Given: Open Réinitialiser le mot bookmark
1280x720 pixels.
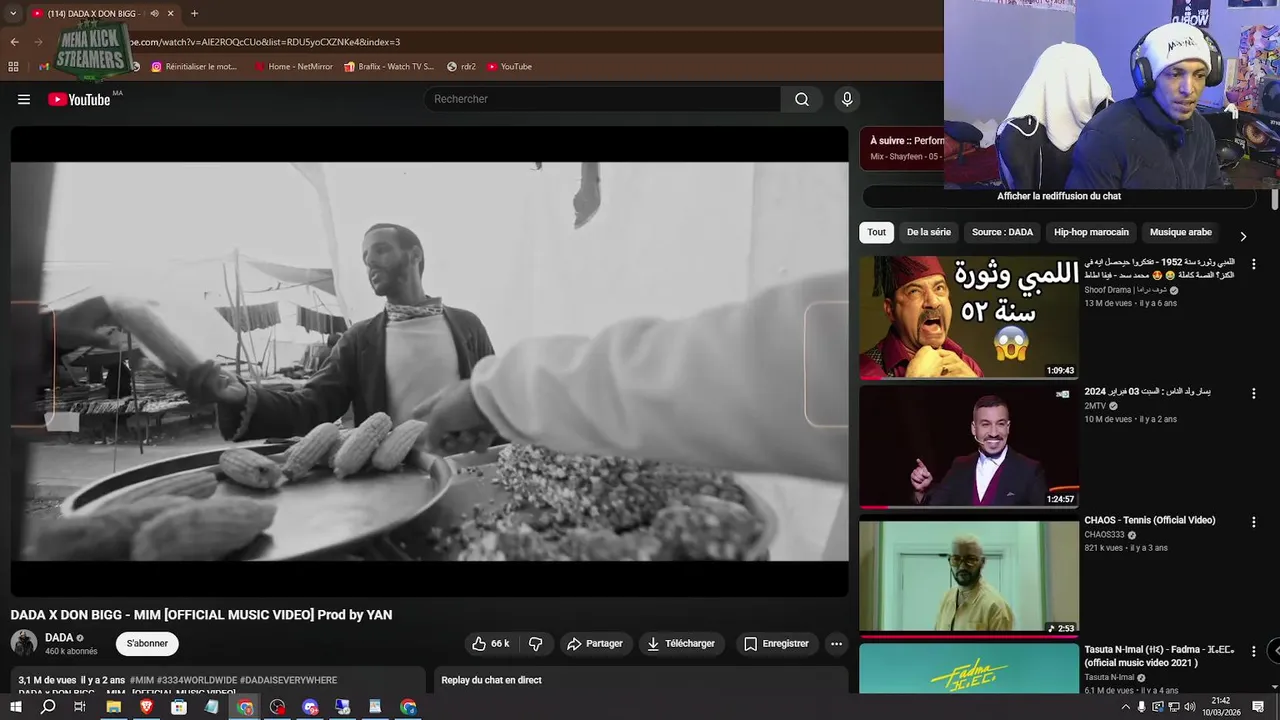Looking at the screenshot, I should pyautogui.click(x=194, y=67).
